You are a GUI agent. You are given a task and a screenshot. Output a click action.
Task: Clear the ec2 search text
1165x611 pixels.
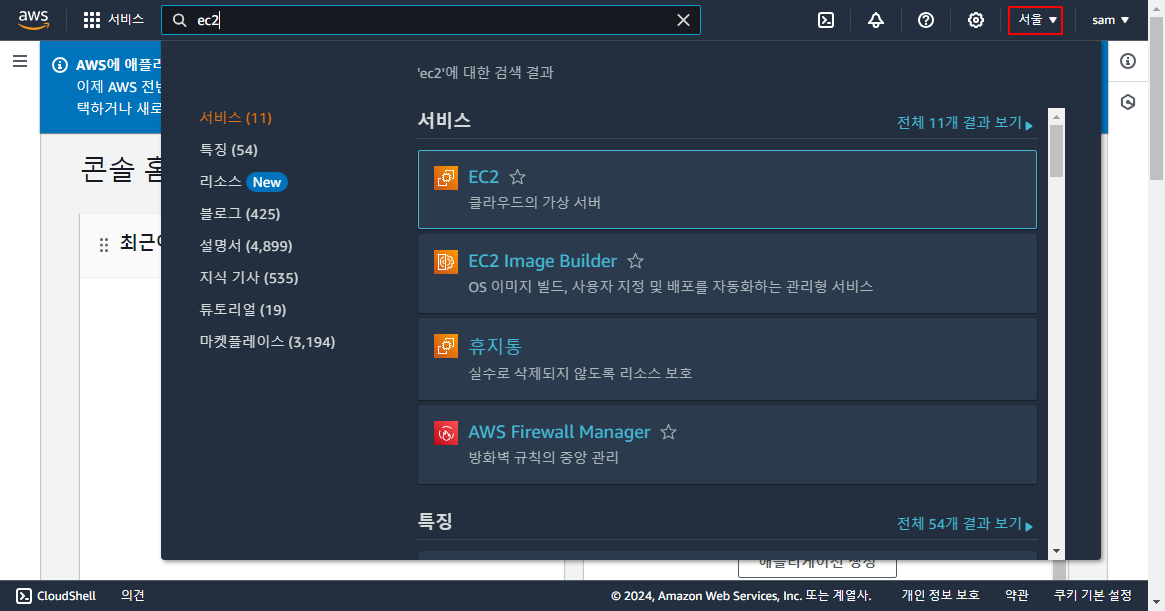[684, 20]
